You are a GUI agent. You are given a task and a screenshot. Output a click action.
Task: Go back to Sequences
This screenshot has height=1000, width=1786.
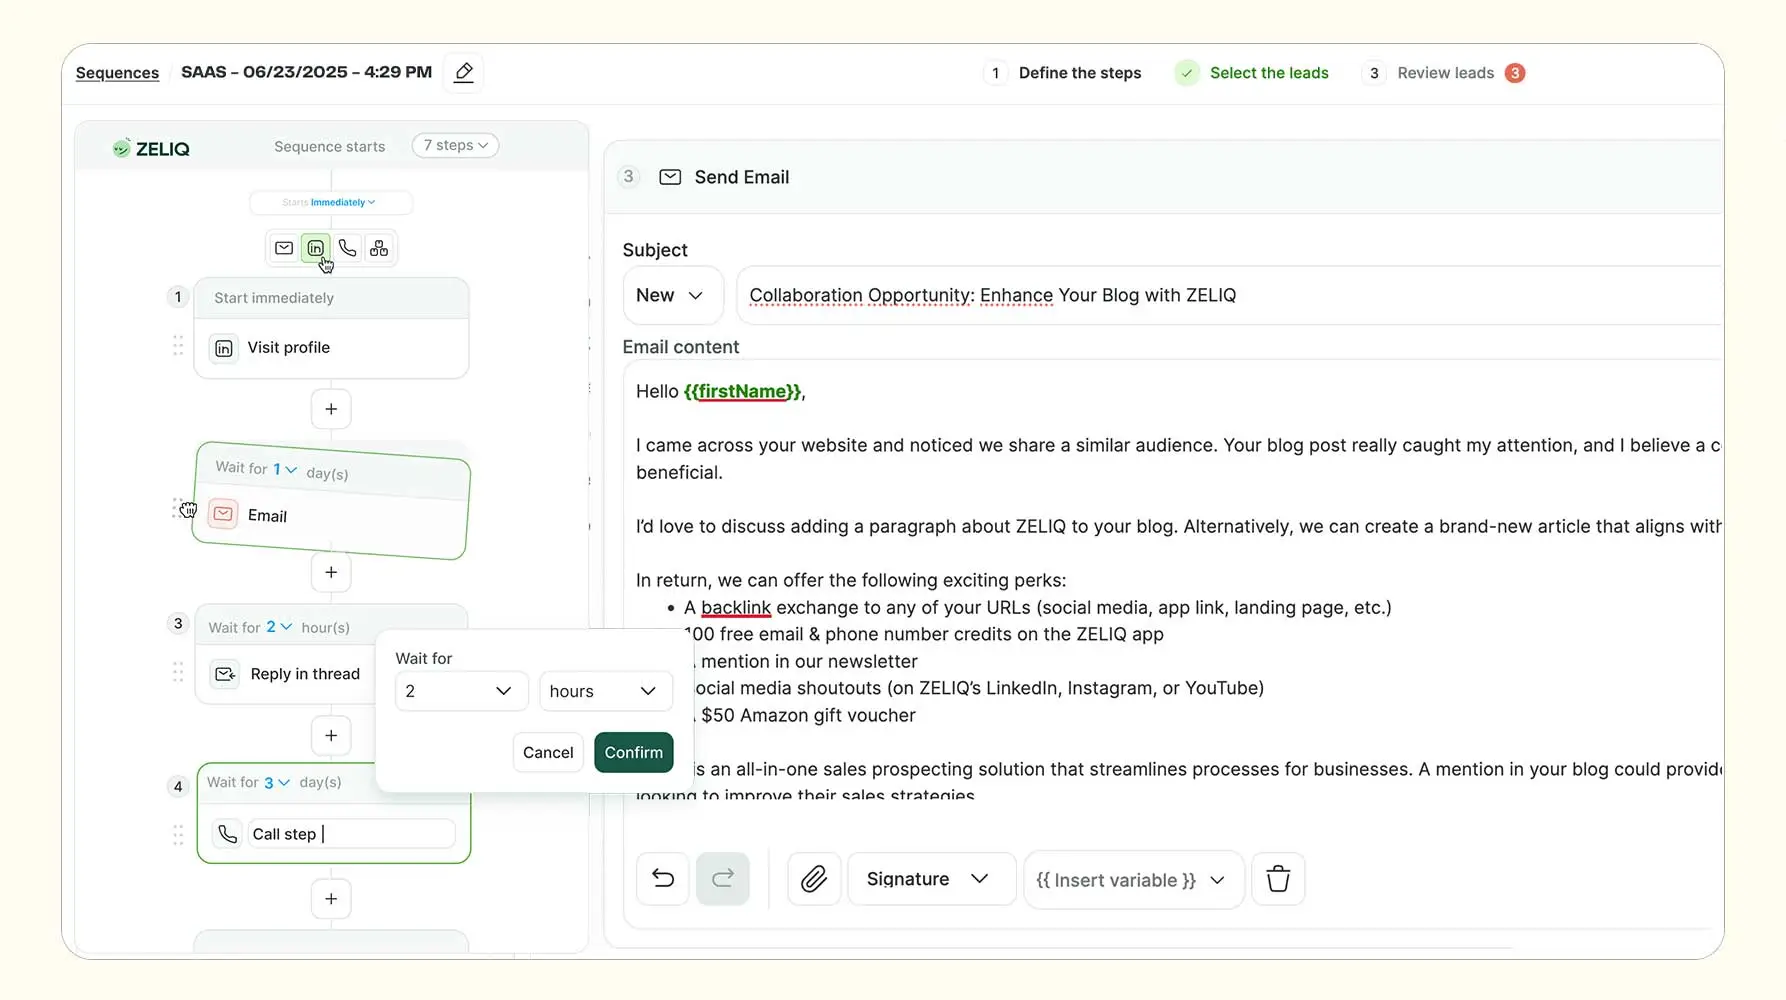coord(117,72)
